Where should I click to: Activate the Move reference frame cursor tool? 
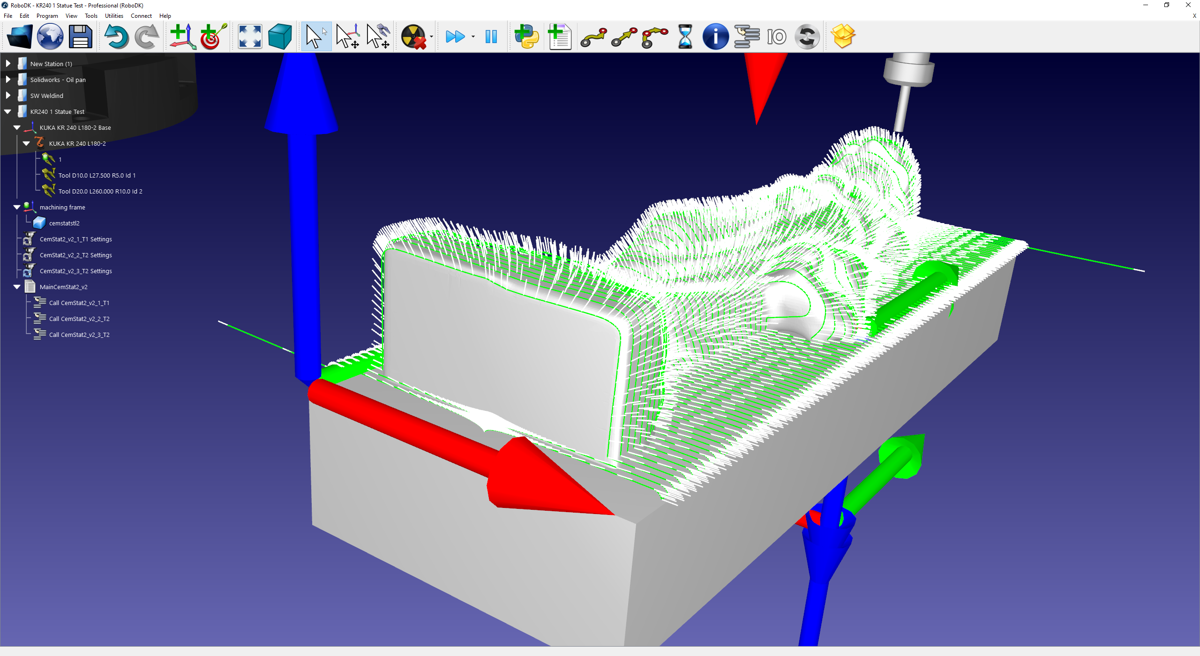[347, 37]
